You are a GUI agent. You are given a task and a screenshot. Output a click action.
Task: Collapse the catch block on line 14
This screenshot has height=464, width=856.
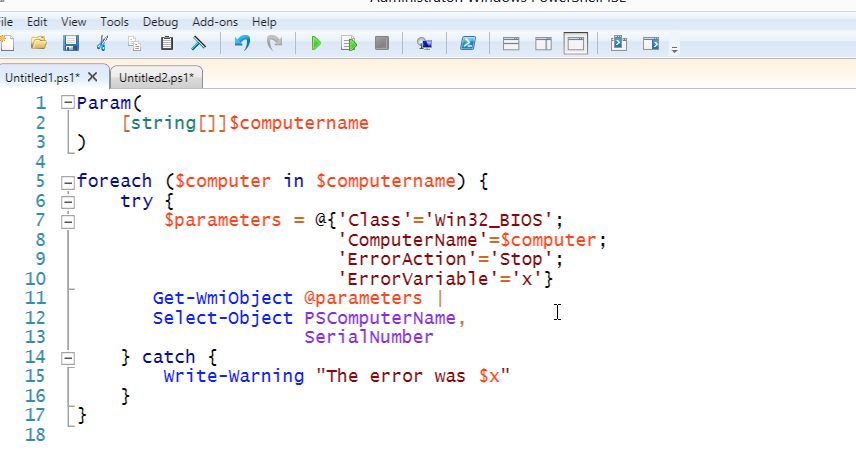67,357
